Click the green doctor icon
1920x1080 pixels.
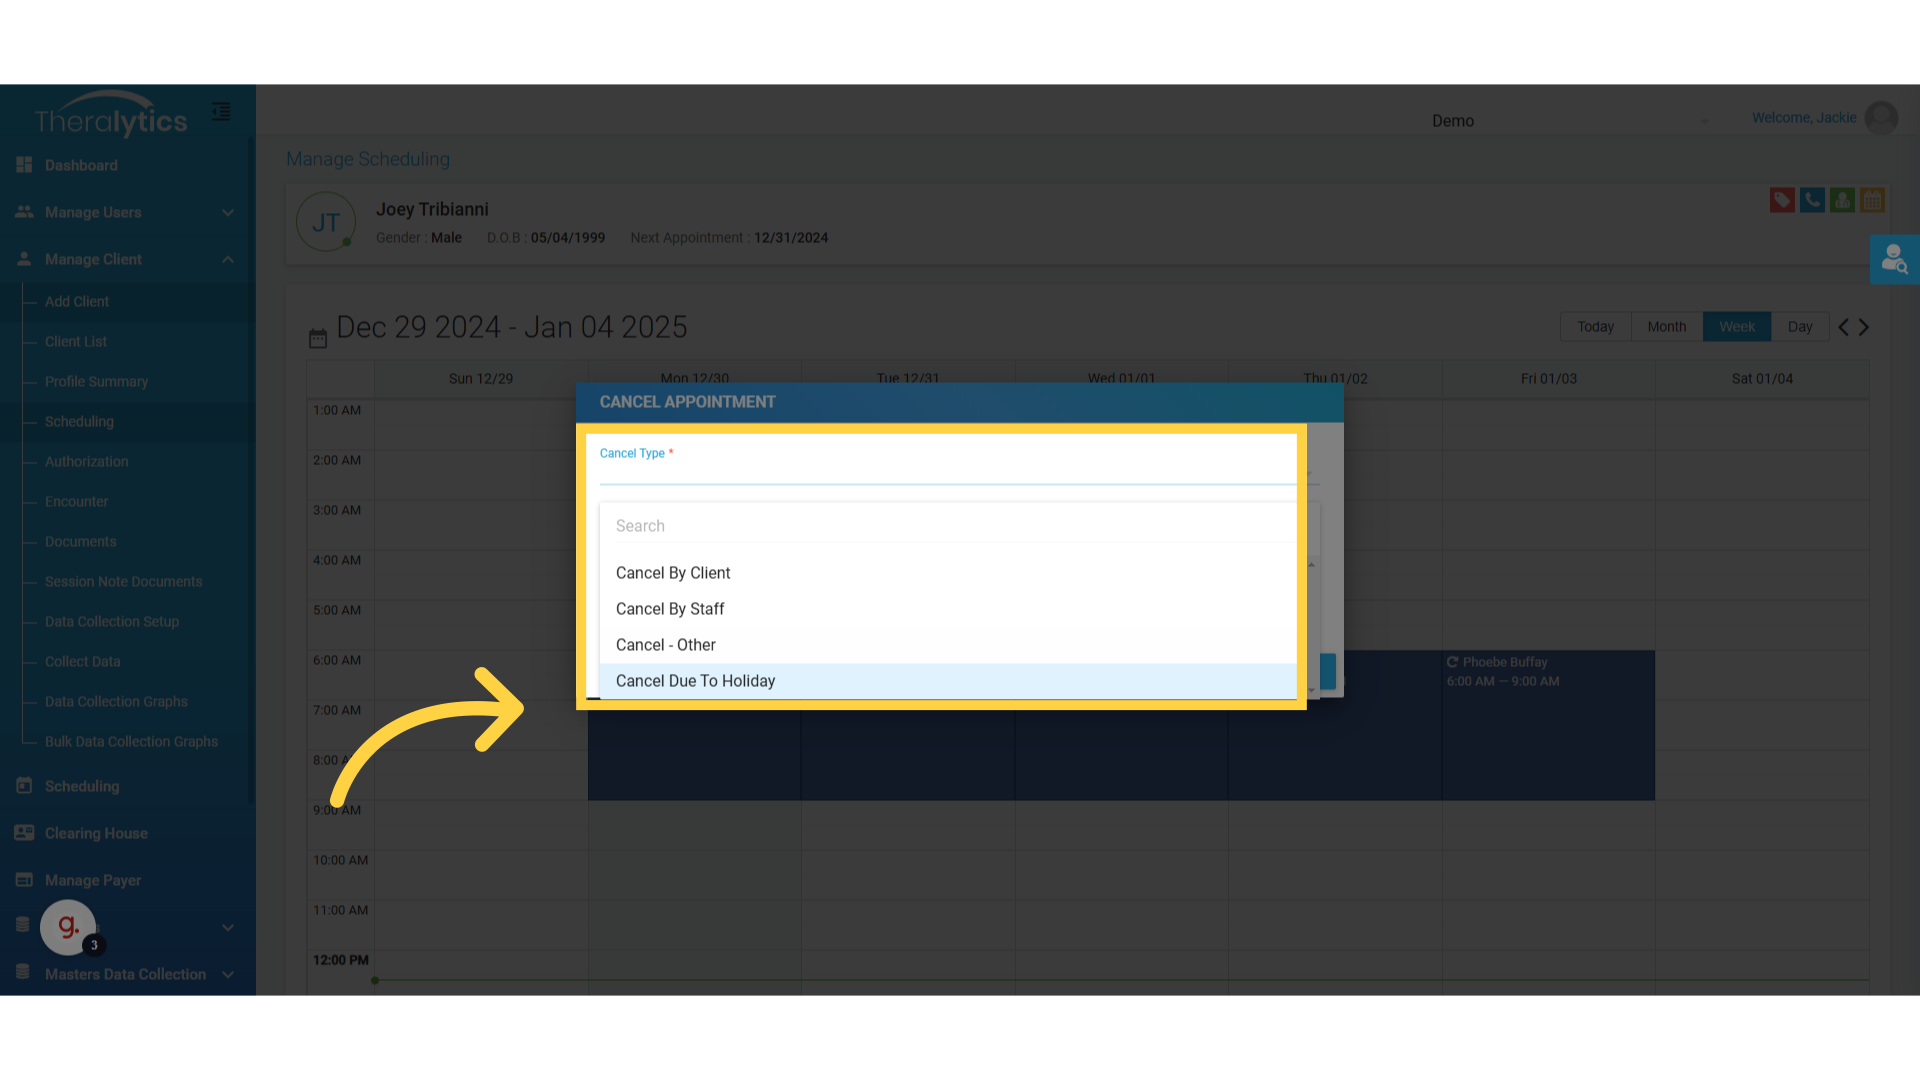click(1842, 200)
